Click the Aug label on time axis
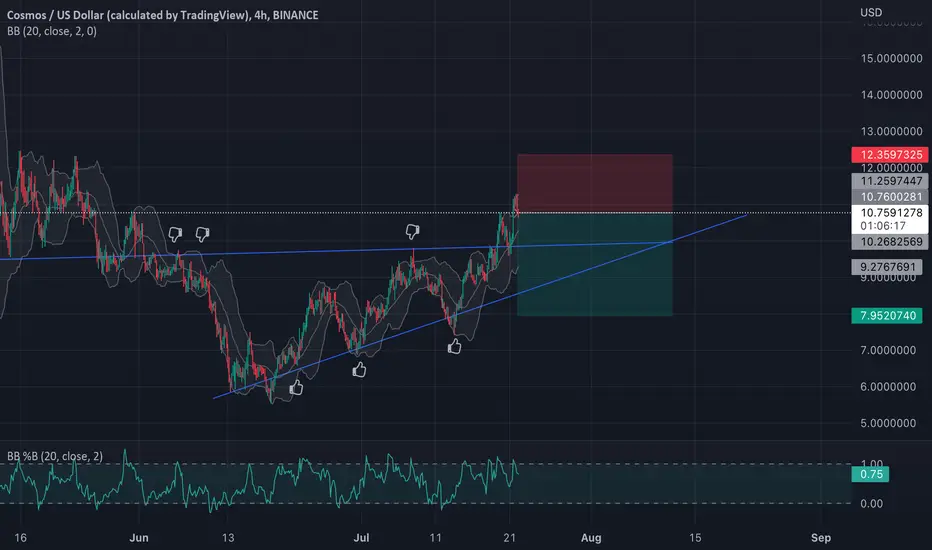 (x=591, y=538)
